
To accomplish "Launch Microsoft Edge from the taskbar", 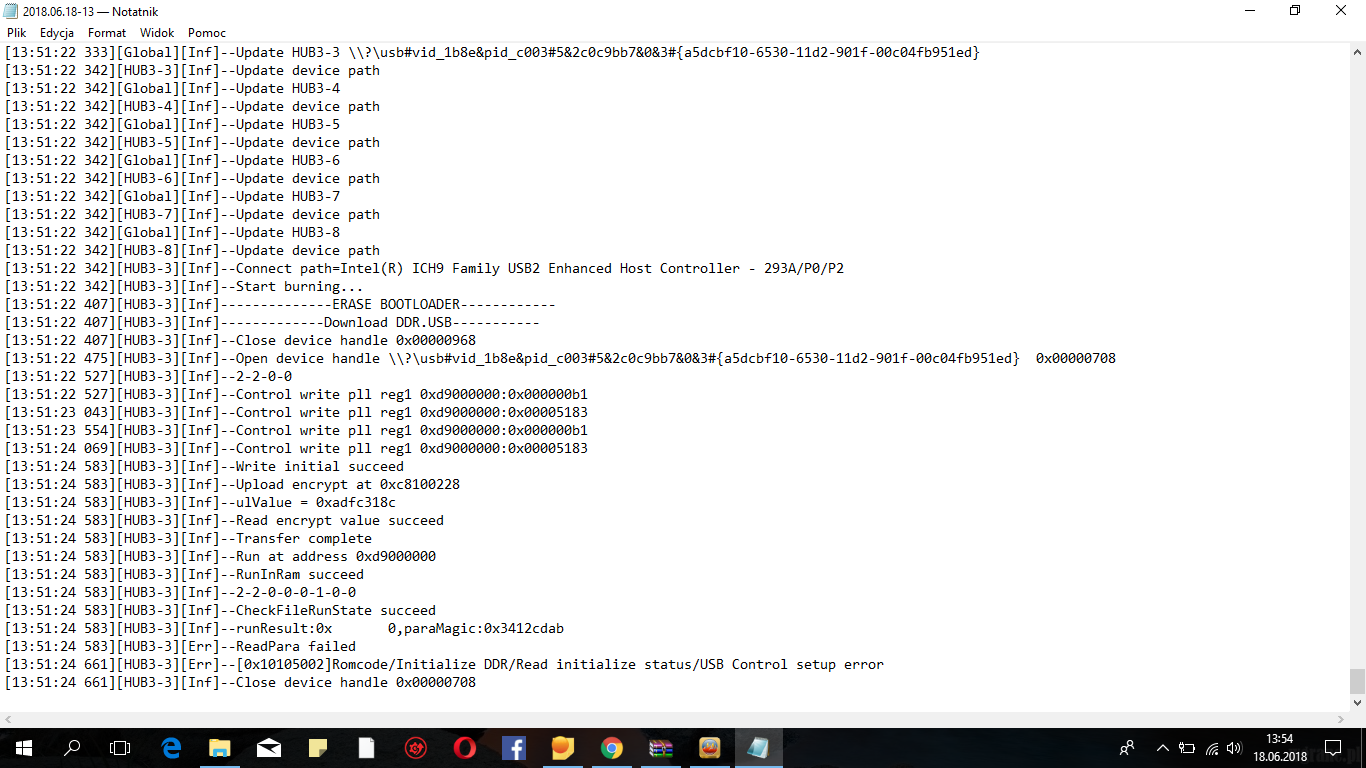I will [171, 748].
